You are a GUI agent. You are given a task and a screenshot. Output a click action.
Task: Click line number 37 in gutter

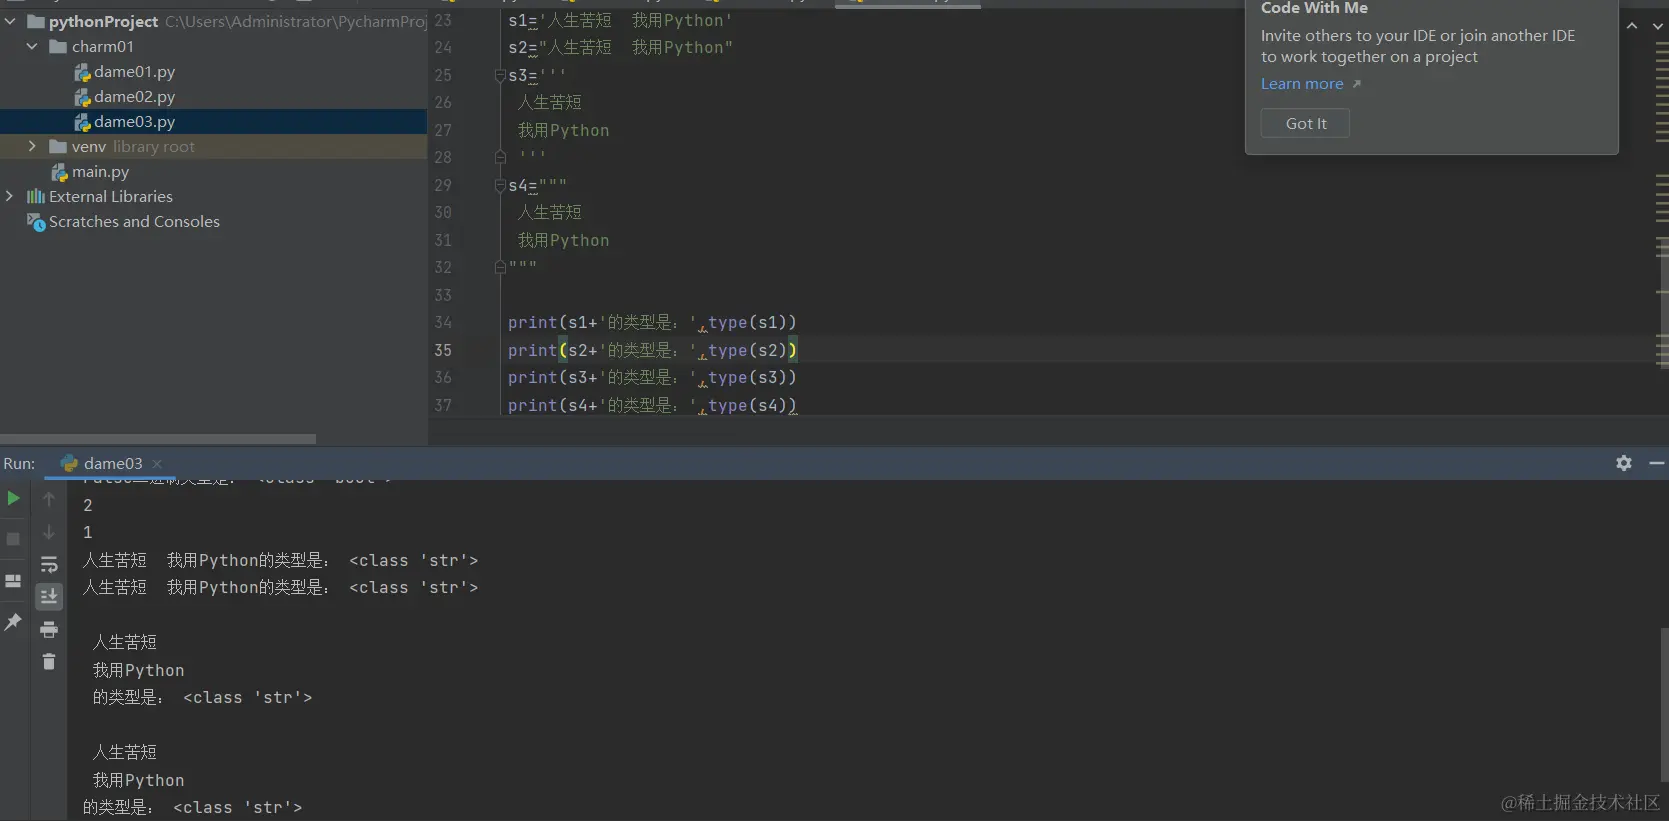click(x=443, y=405)
